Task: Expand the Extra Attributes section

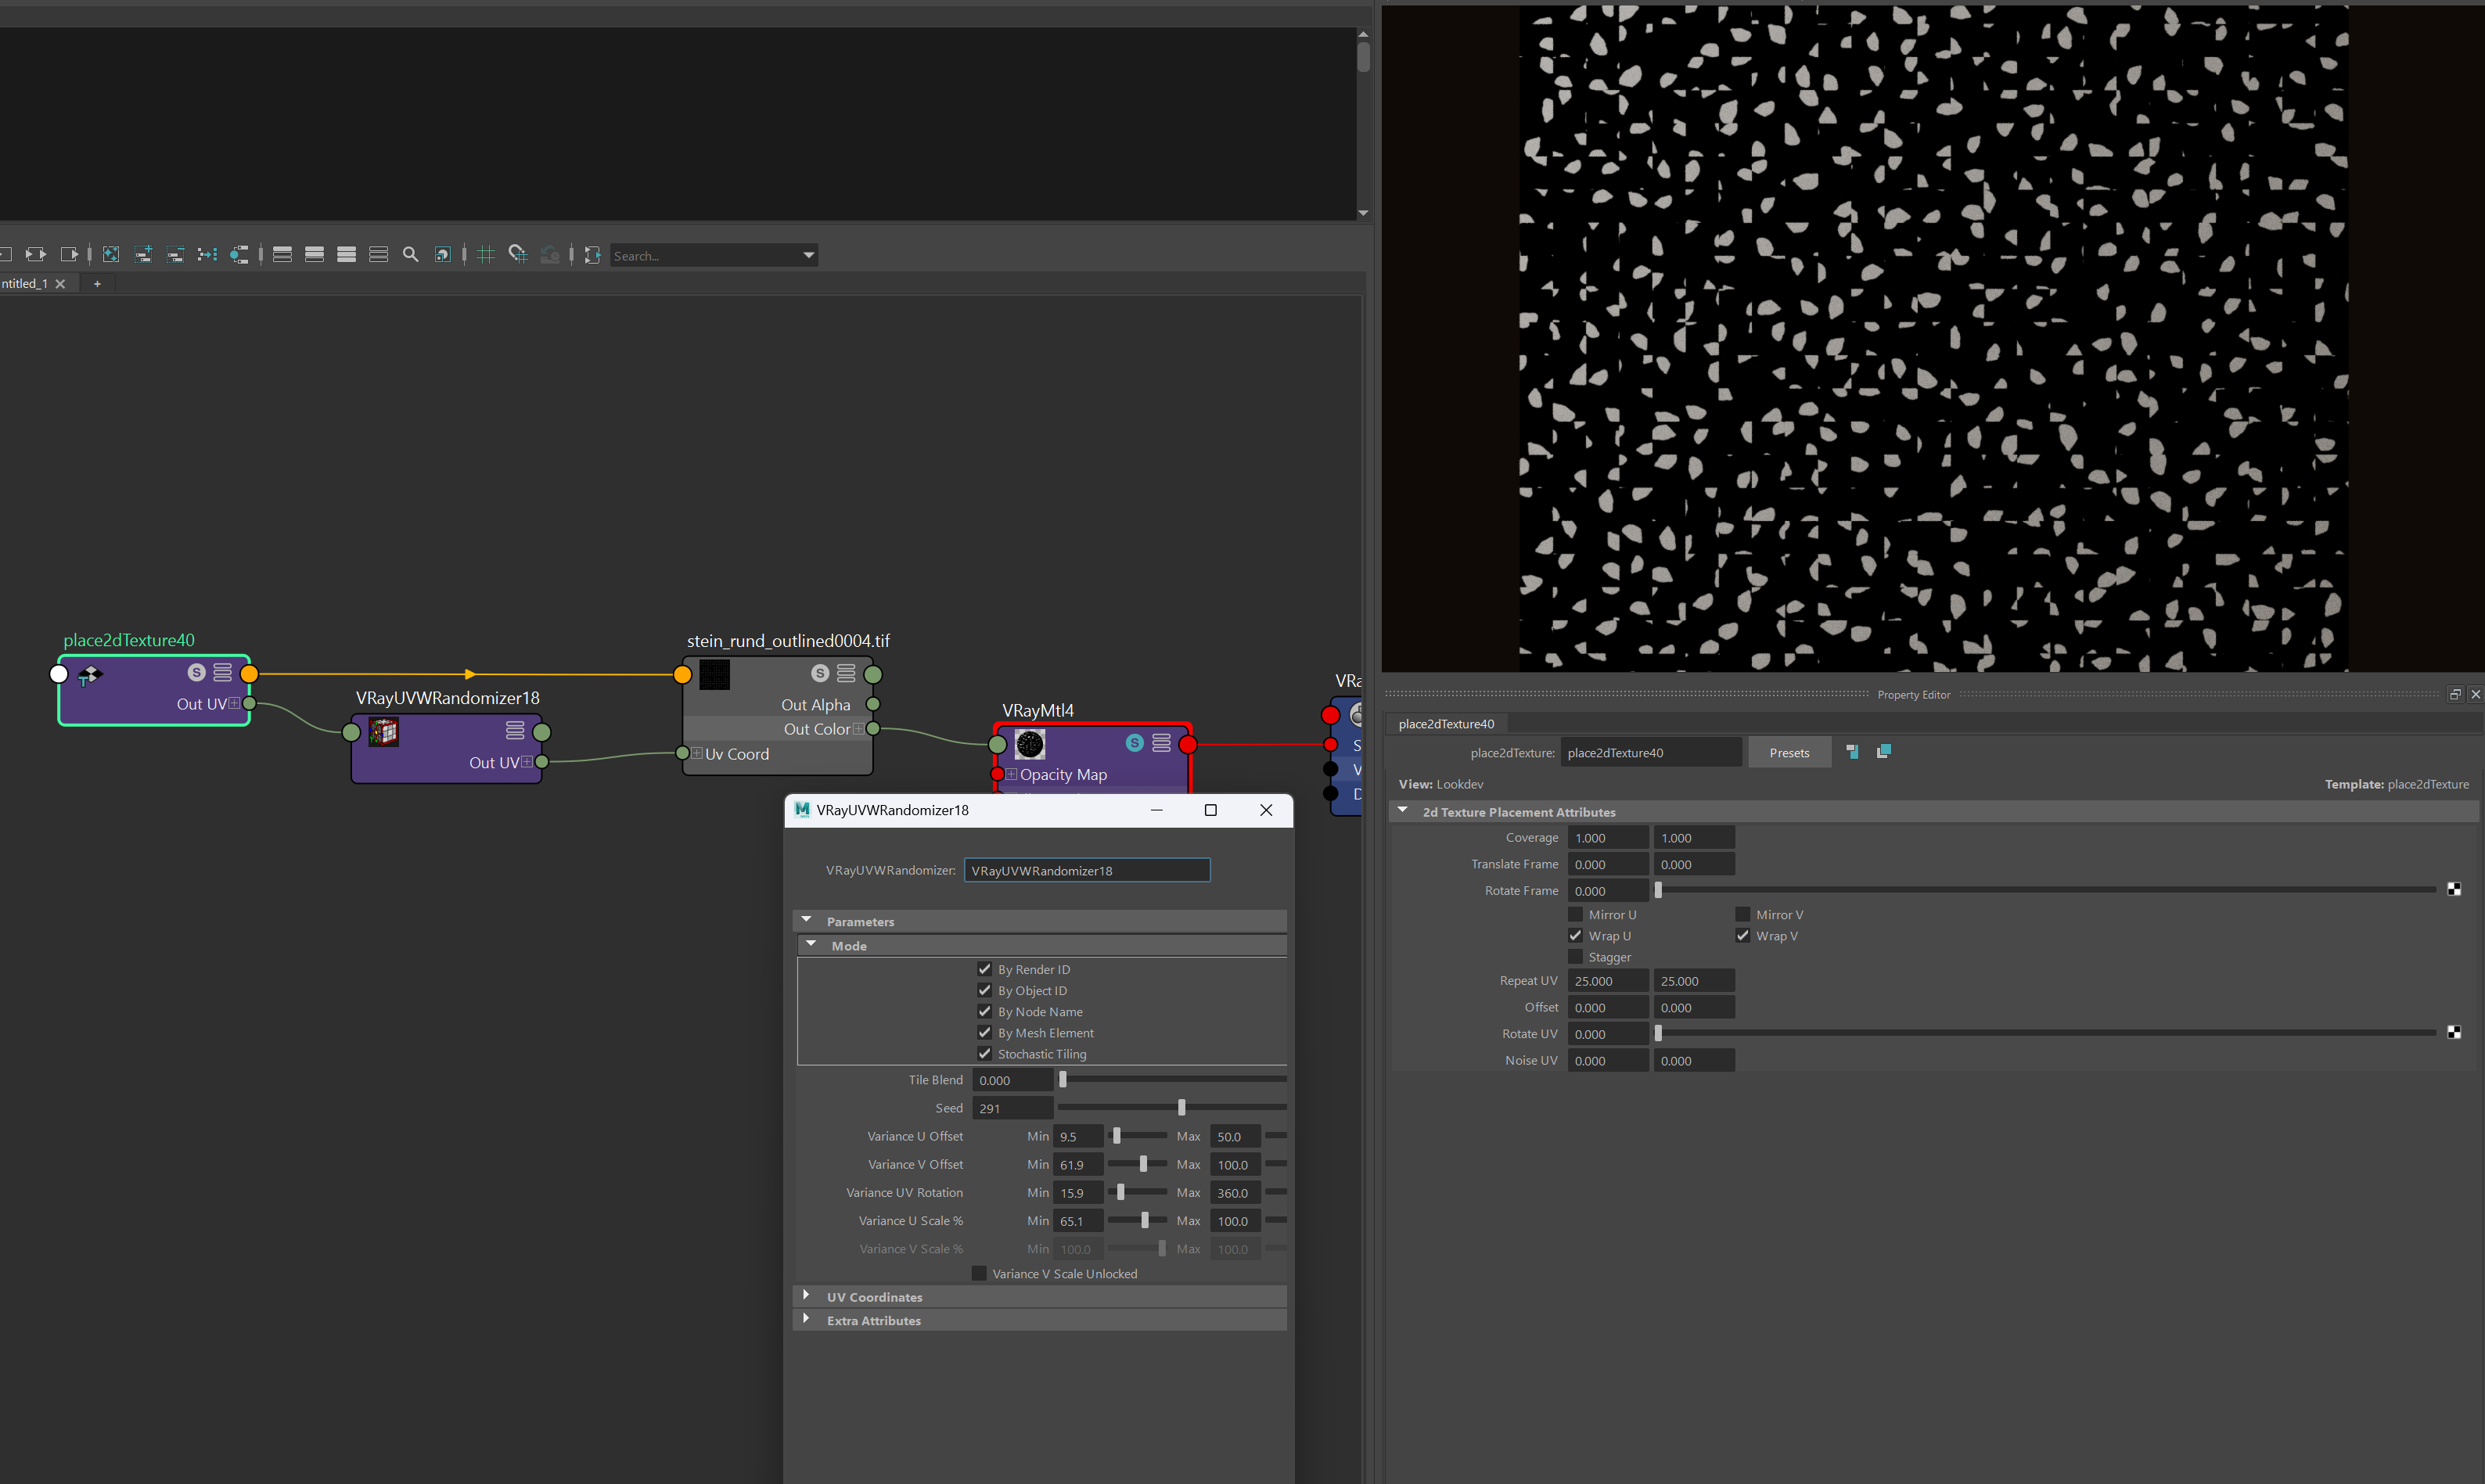Action: click(x=806, y=1319)
